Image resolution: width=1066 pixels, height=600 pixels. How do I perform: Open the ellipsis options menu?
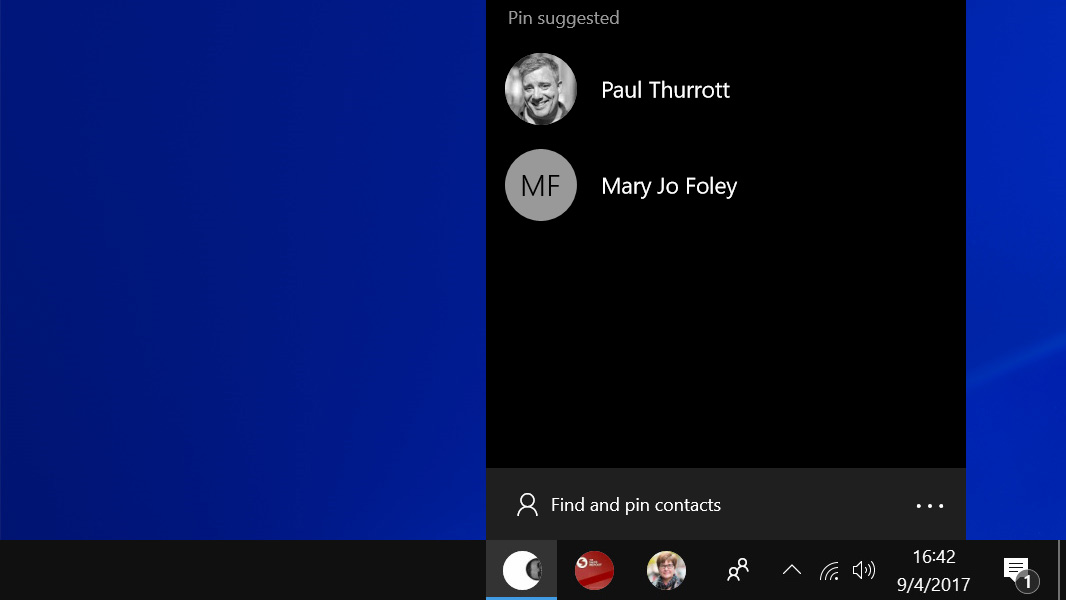click(929, 505)
